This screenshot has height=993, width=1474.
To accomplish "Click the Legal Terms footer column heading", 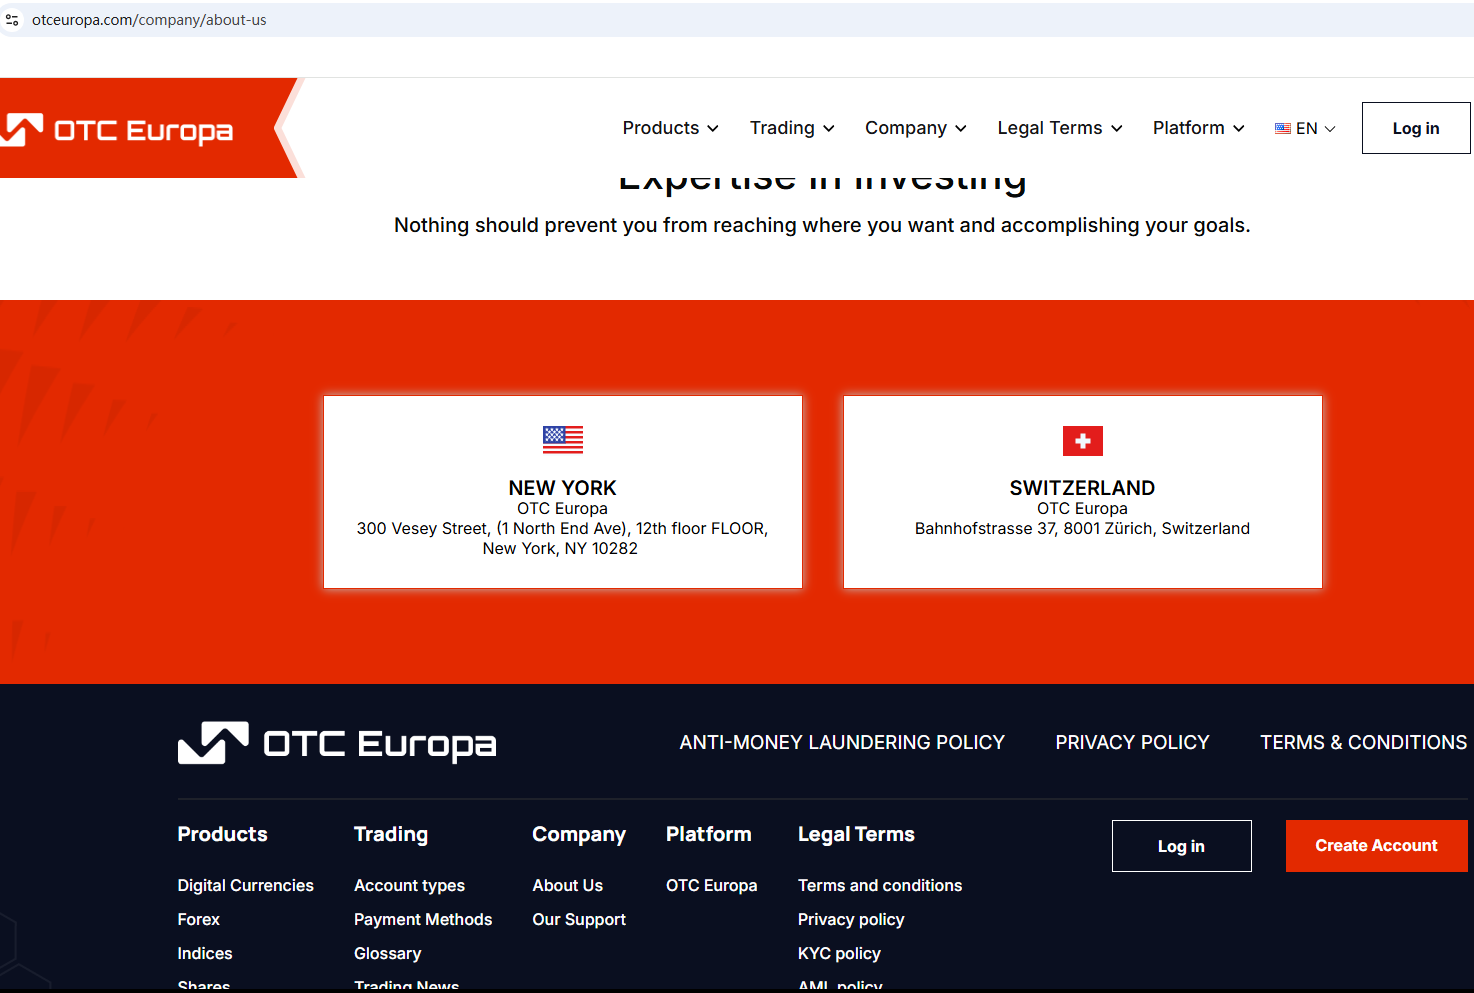I will point(856,834).
